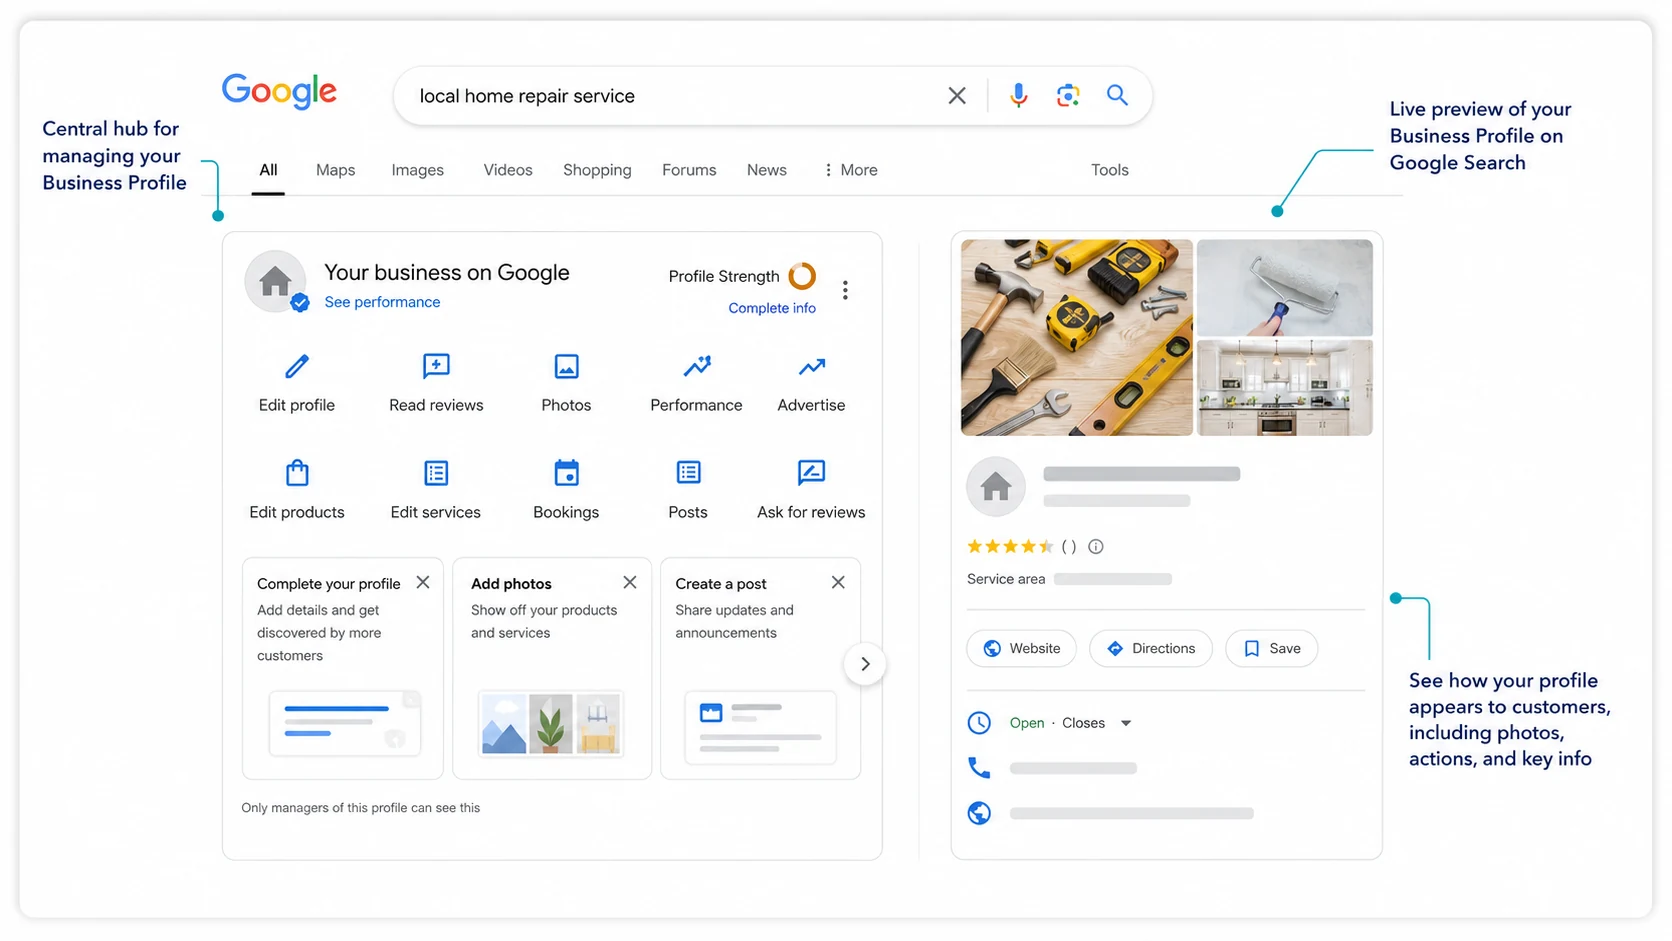Open the Complete your profile card
This screenshot has width=1672, height=941.
tap(342, 668)
